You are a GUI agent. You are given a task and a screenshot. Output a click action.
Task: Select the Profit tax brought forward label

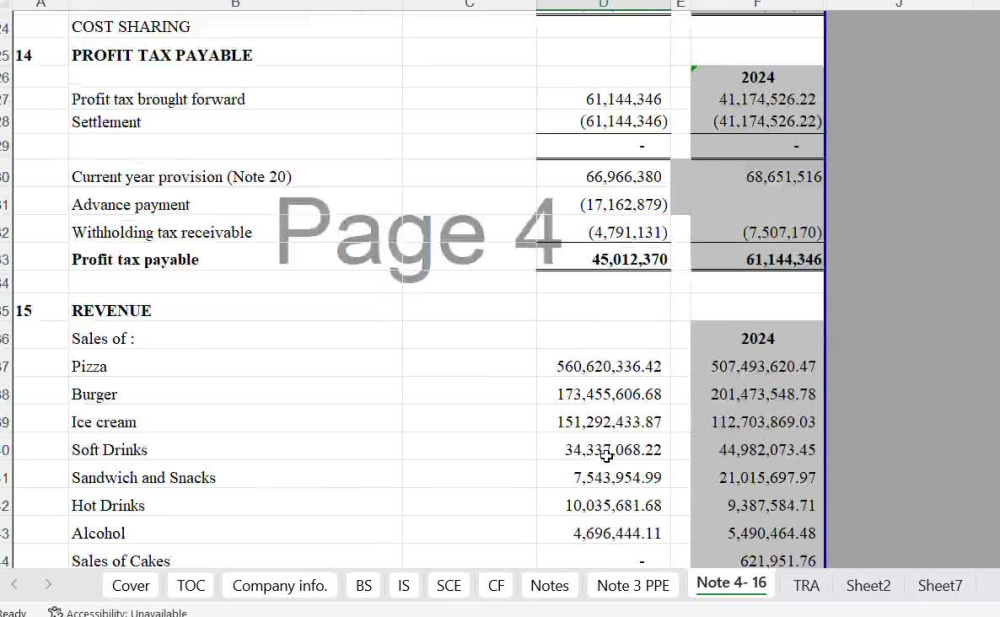click(x=158, y=100)
